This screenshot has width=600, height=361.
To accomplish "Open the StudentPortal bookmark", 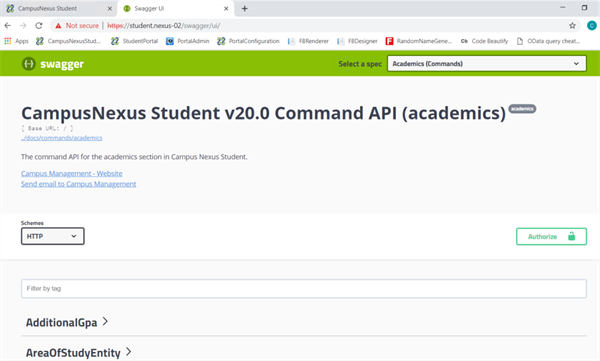I will [134, 41].
